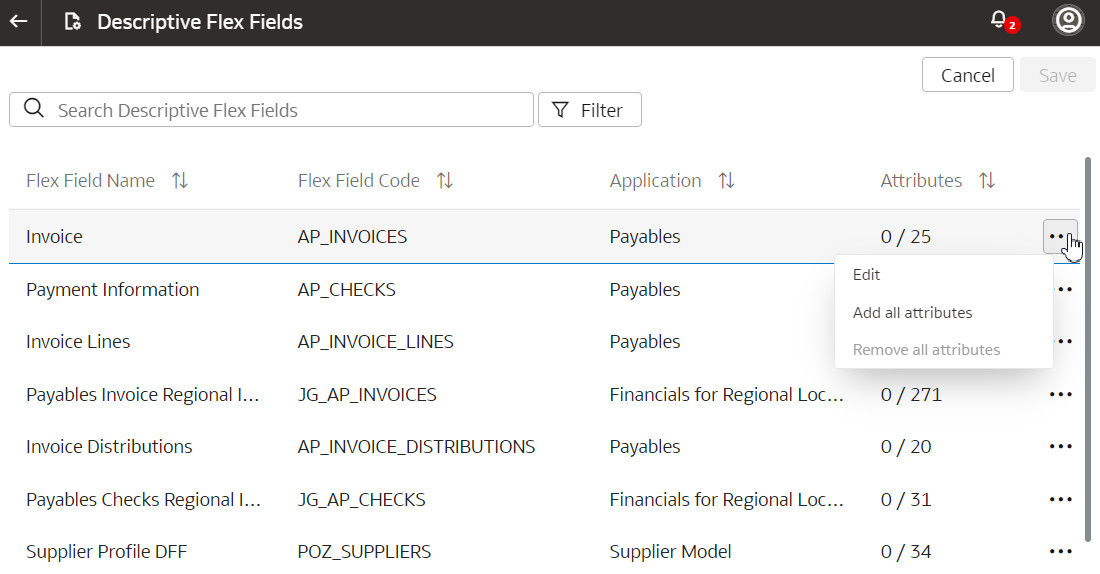Select the Invoice Lines row name
This screenshot has width=1100, height=574.
point(78,342)
